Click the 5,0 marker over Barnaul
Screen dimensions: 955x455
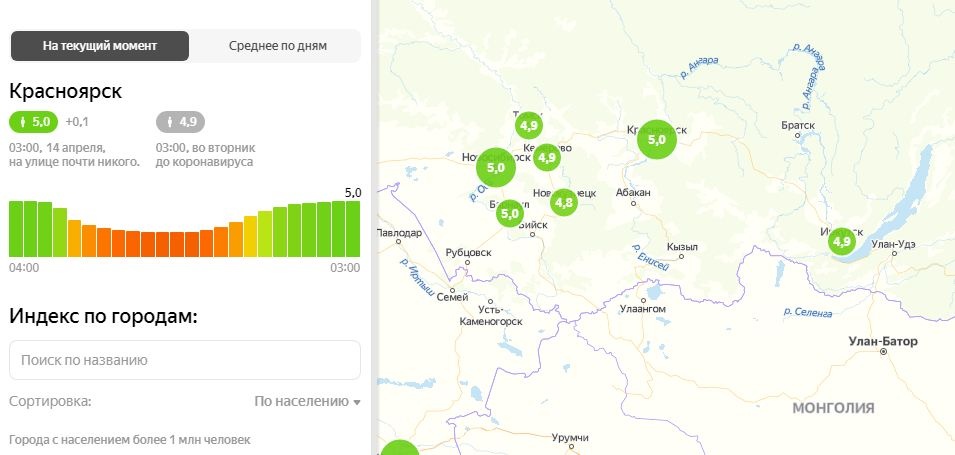(x=510, y=213)
